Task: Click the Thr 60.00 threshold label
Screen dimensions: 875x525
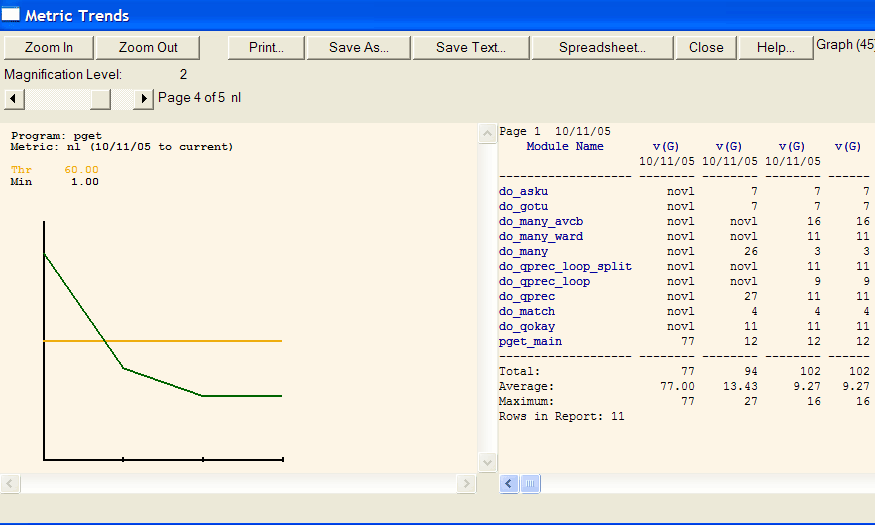Action: [55, 170]
